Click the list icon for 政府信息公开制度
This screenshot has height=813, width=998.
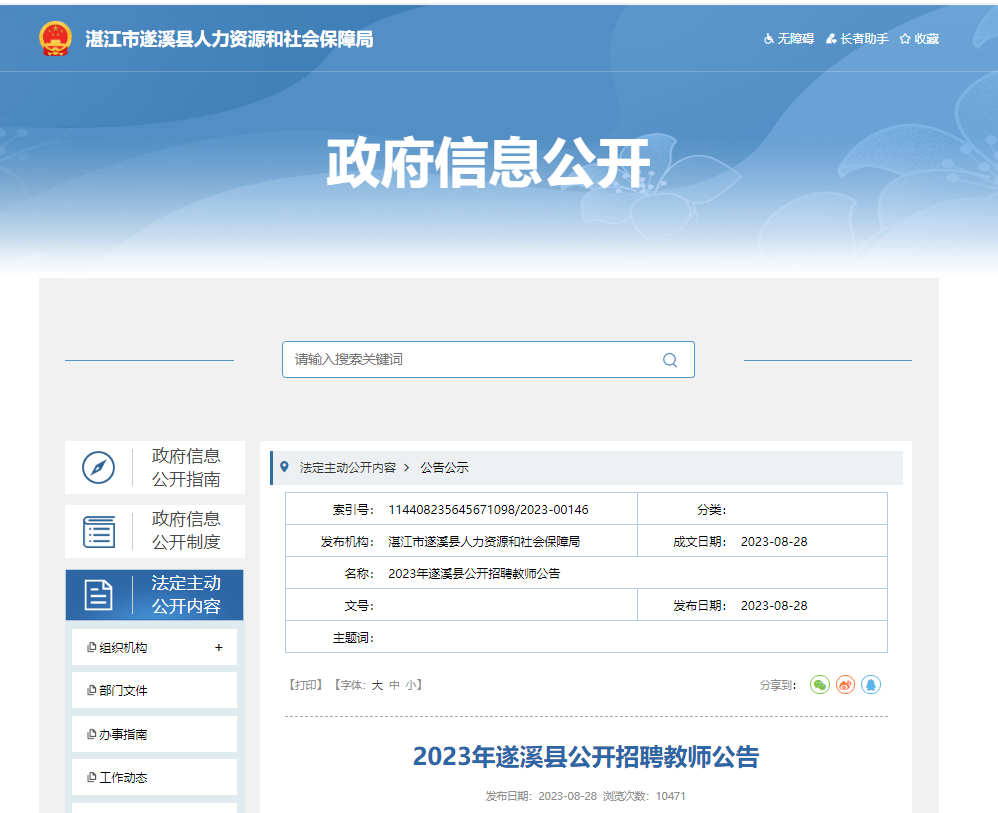point(98,531)
